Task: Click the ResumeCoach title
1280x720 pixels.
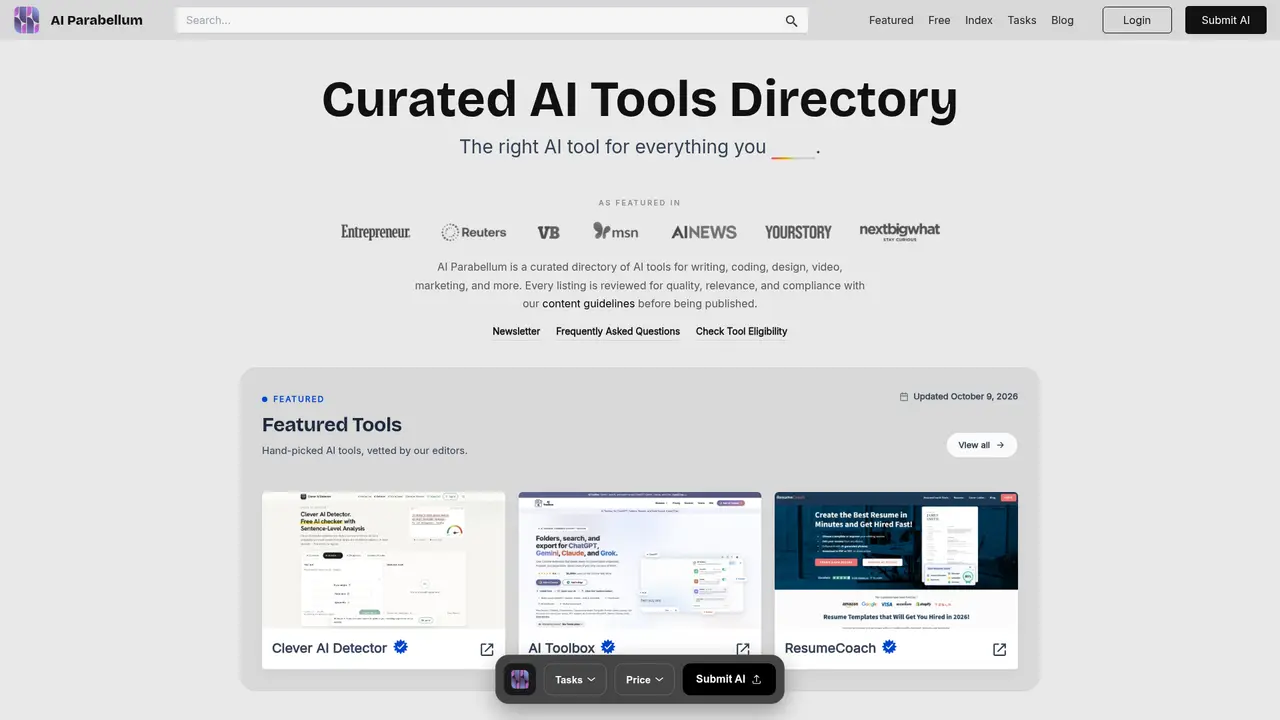Action: click(830, 648)
